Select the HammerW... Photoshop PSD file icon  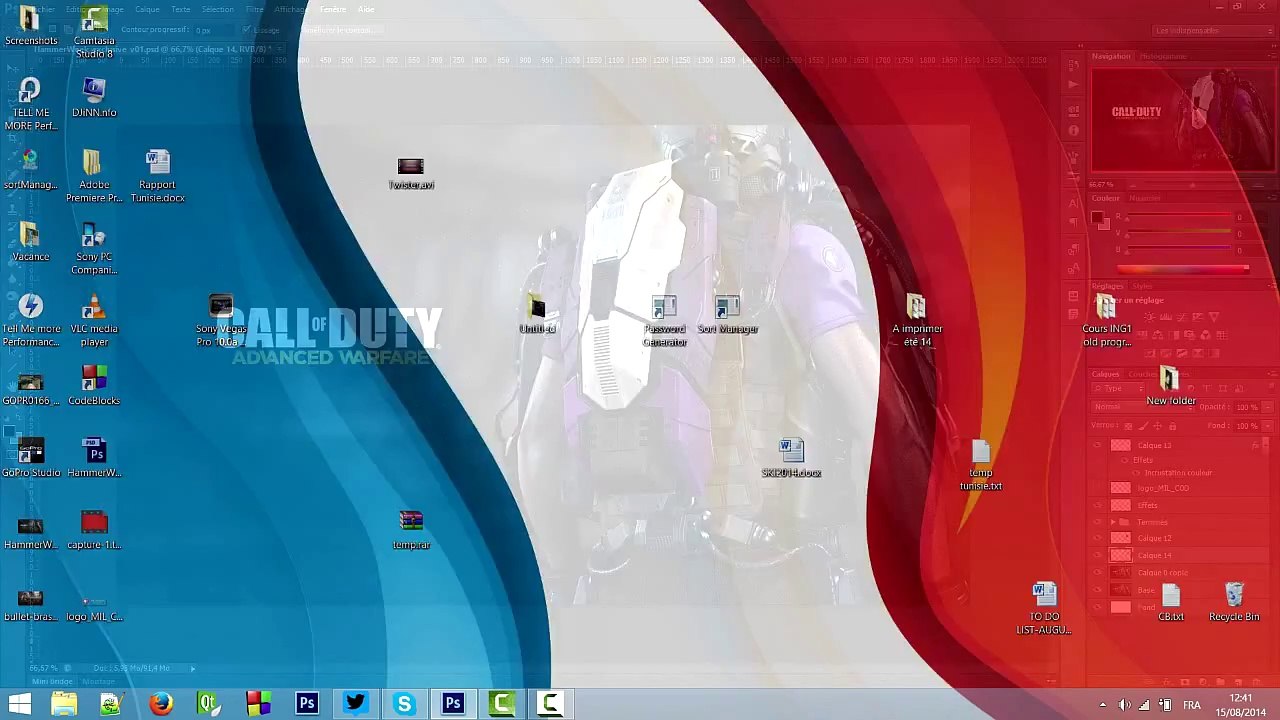(94, 458)
